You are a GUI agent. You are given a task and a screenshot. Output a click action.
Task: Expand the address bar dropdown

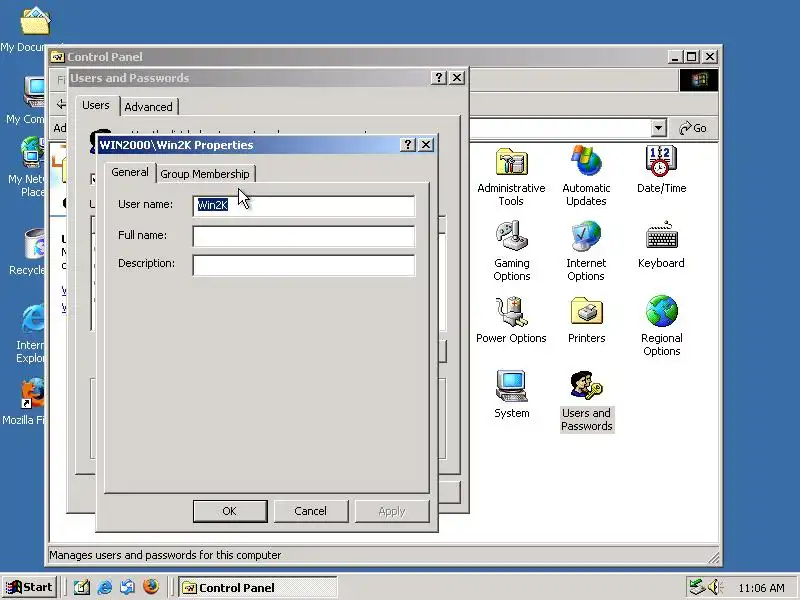(x=659, y=128)
